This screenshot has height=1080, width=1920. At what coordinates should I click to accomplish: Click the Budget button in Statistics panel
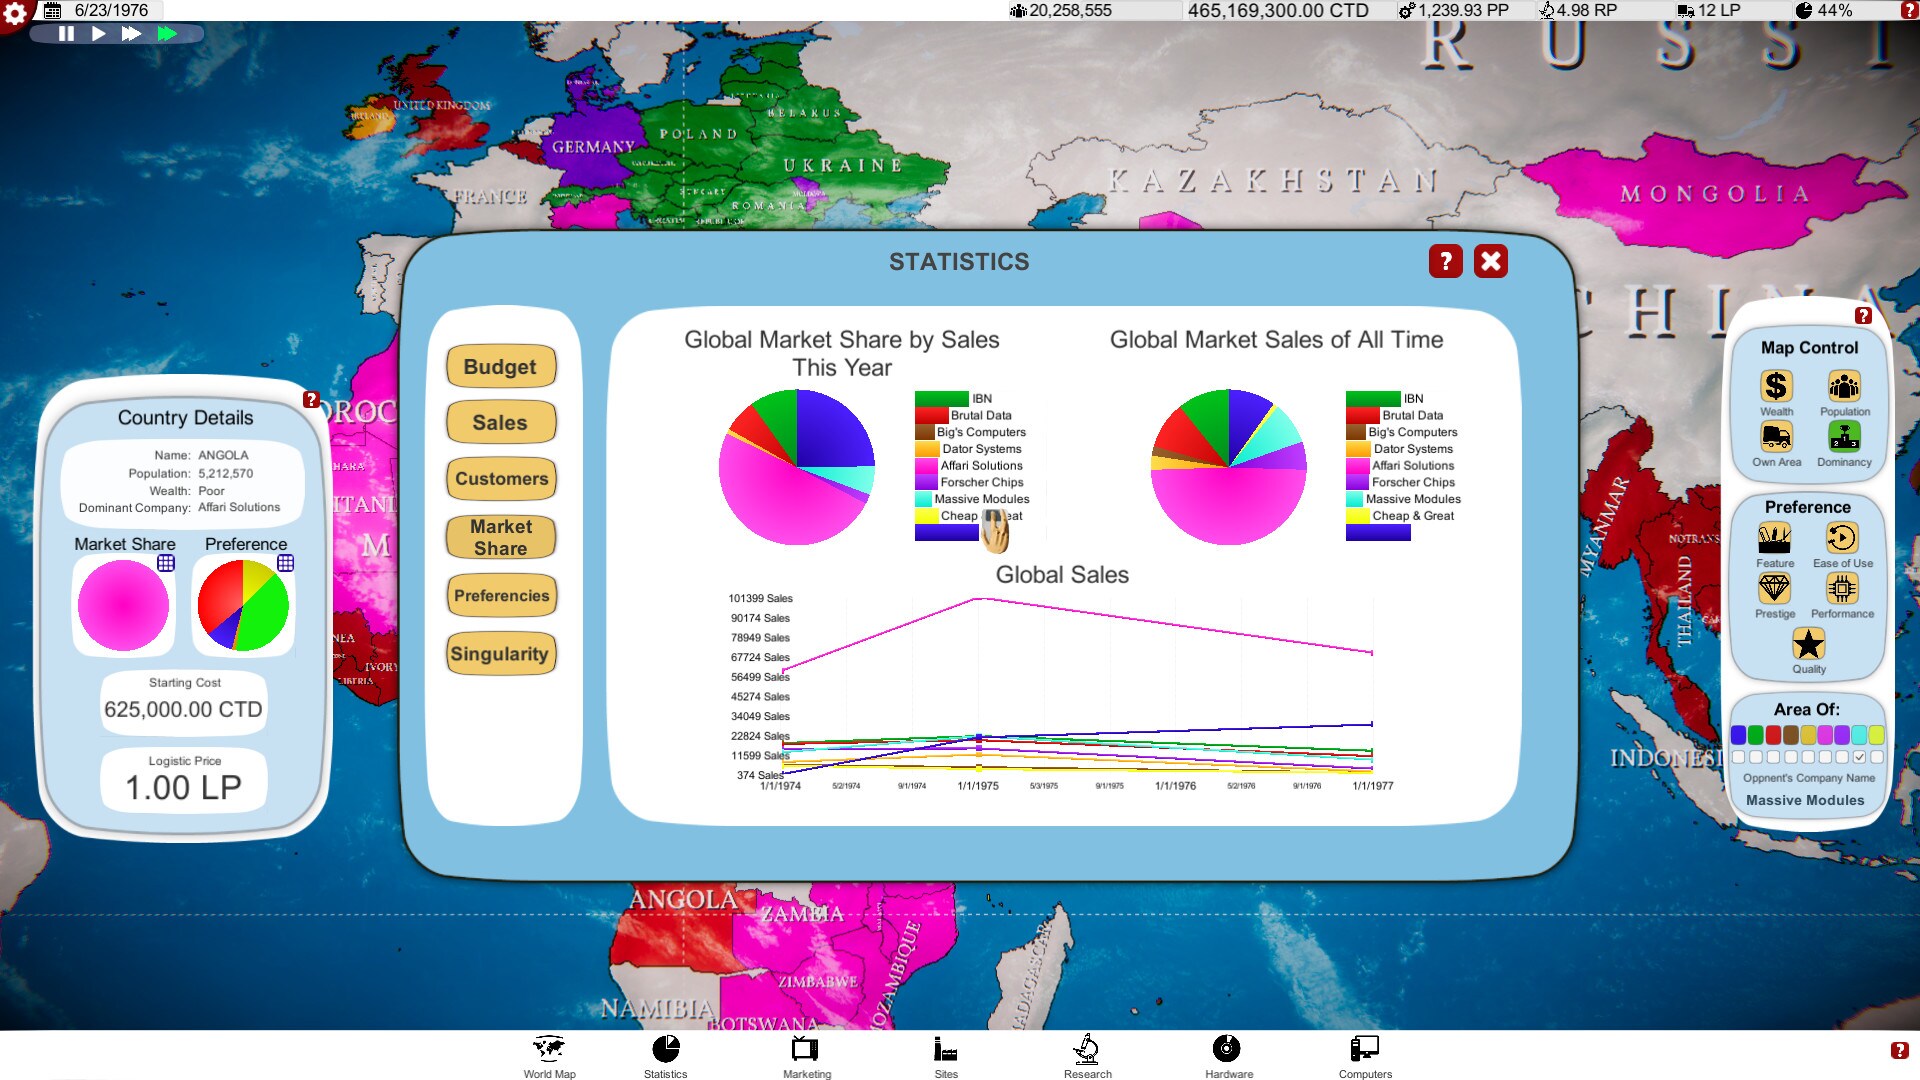pos(502,365)
